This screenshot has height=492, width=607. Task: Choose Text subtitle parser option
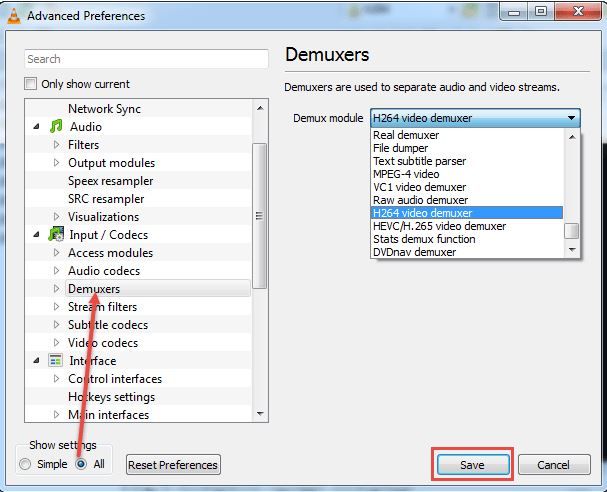coord(467,161)
